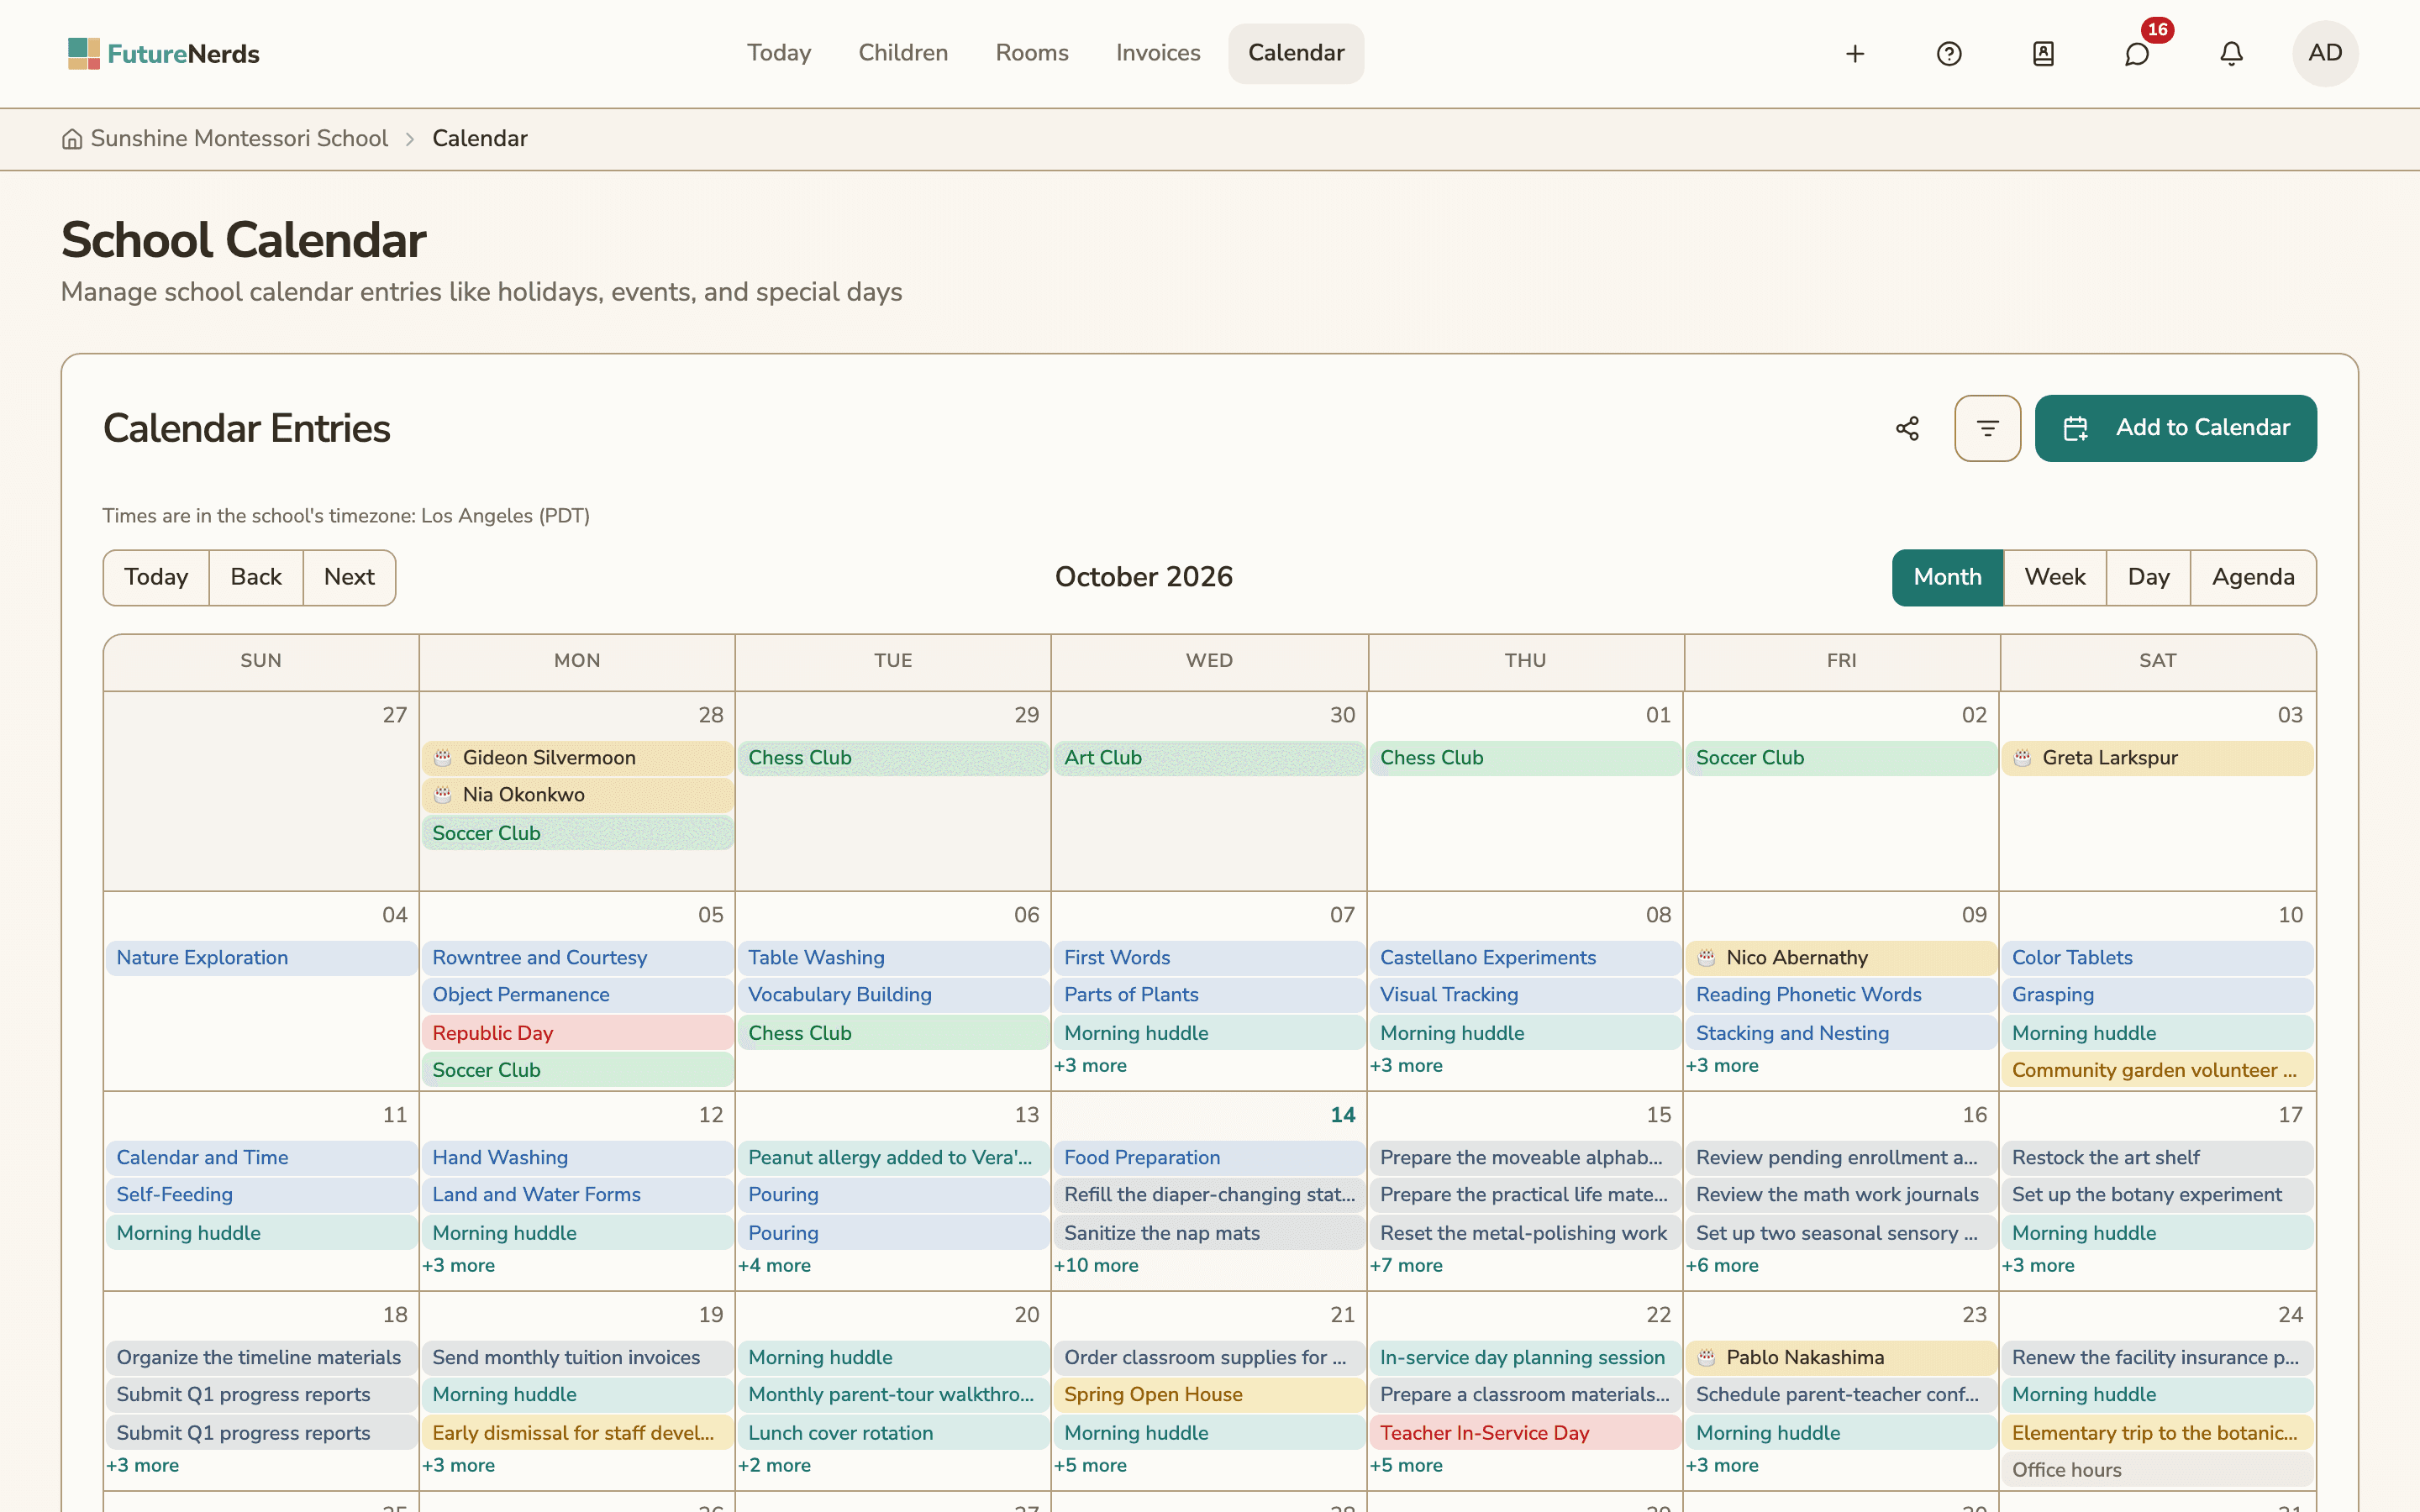The image size is (2420, 1512).
Task: Open the notifications bell
Action: pos(2231,54)
